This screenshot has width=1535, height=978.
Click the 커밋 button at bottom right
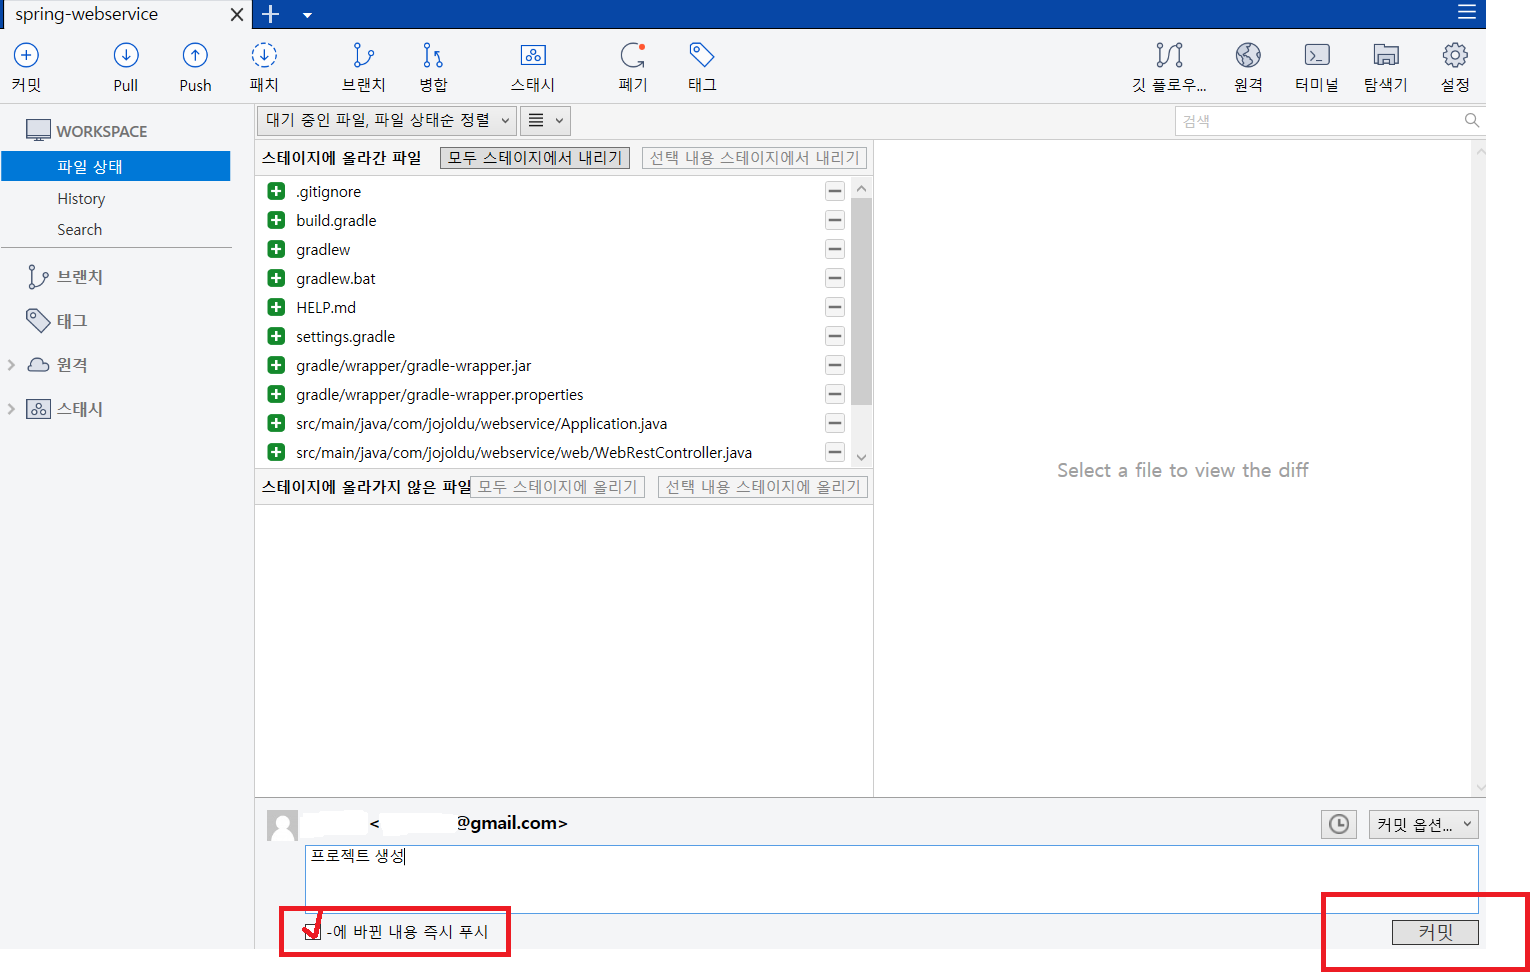[x=1435, y=932]
